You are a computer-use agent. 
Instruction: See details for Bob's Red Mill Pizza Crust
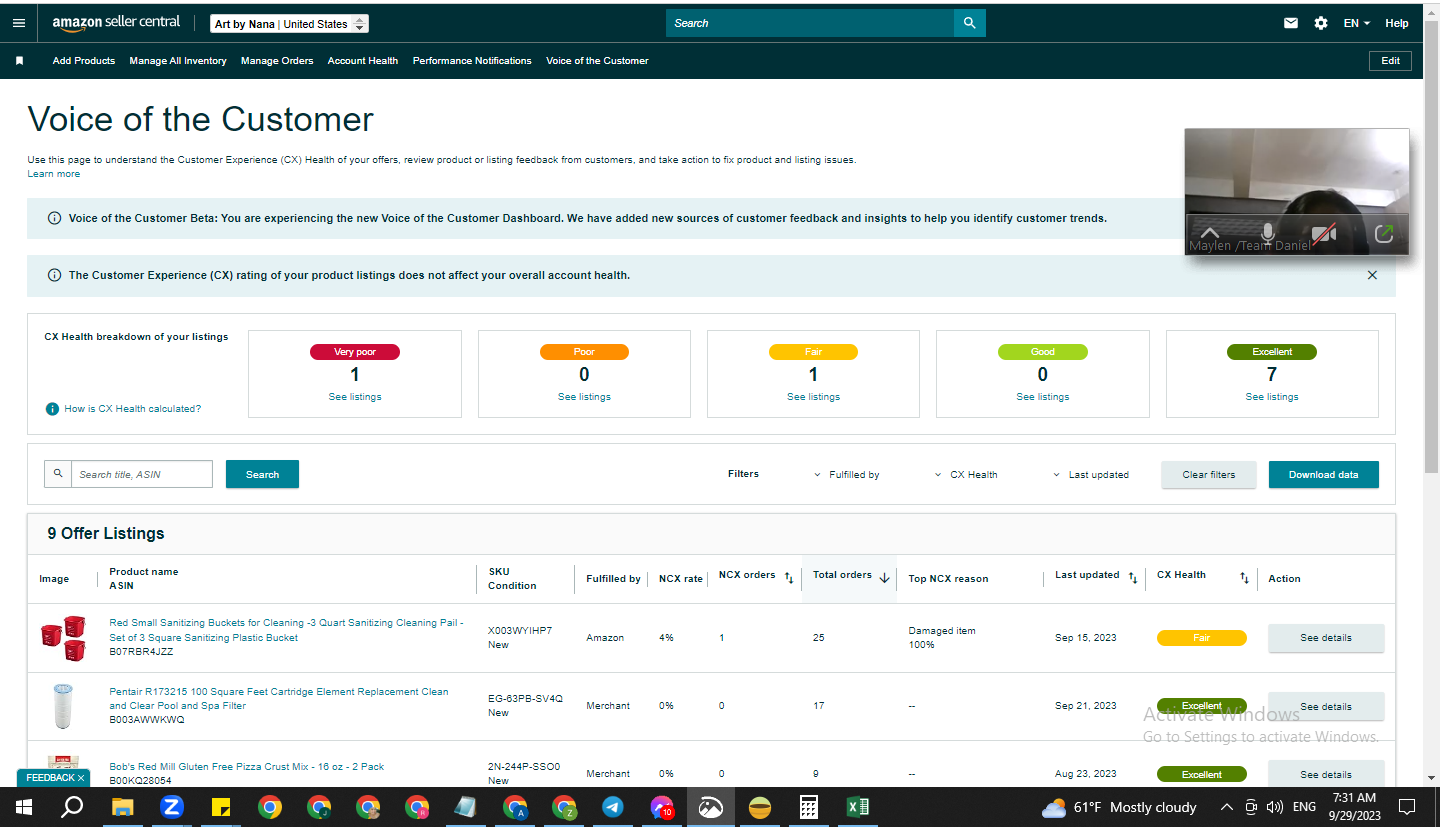tap(1326, 774)
